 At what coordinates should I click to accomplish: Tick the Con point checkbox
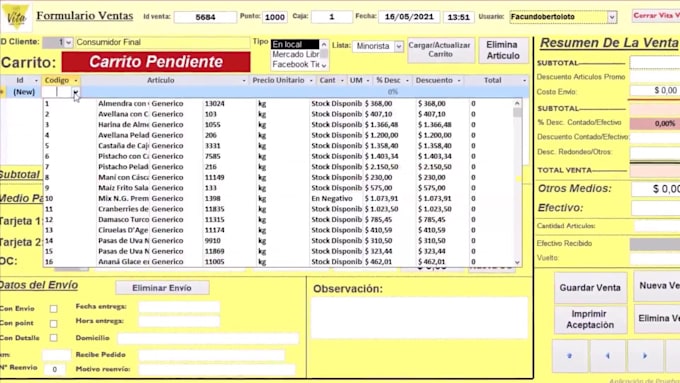(53, 324)
